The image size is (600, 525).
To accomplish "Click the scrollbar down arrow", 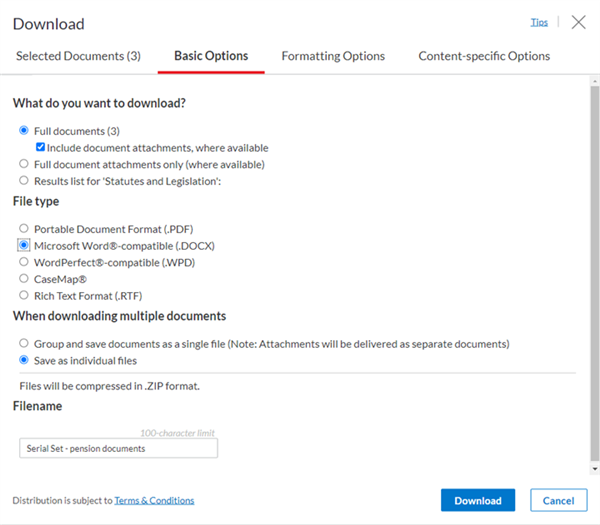I will pos(595,469).
